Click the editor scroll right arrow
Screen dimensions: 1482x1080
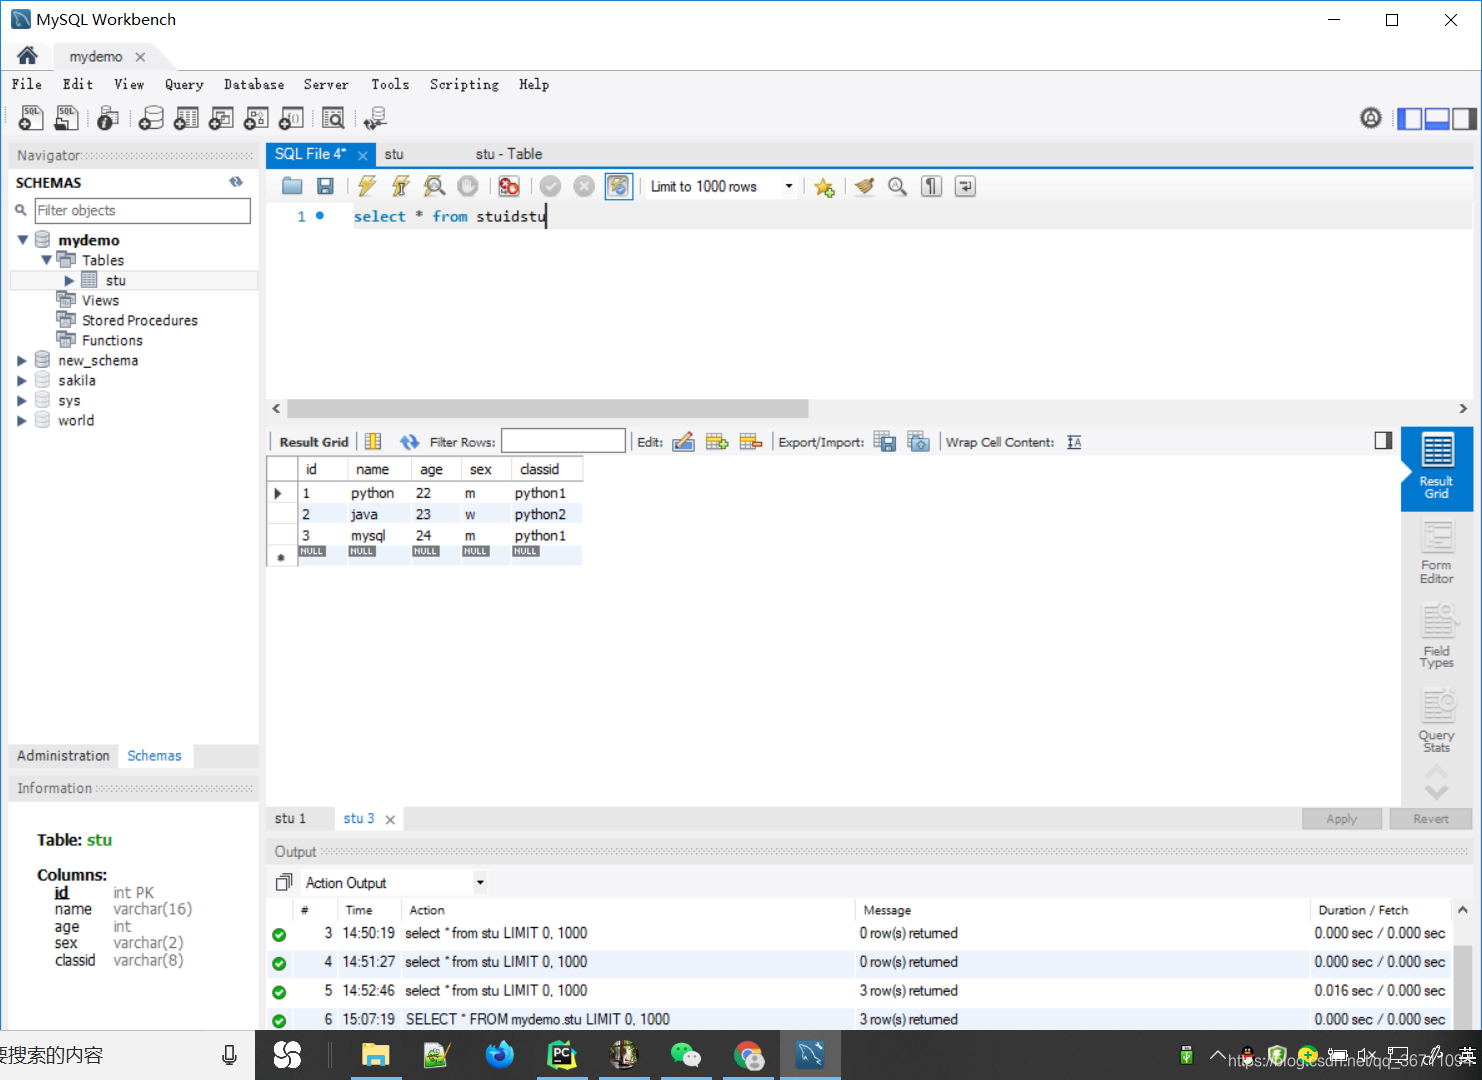click(x=1463, y=409)
